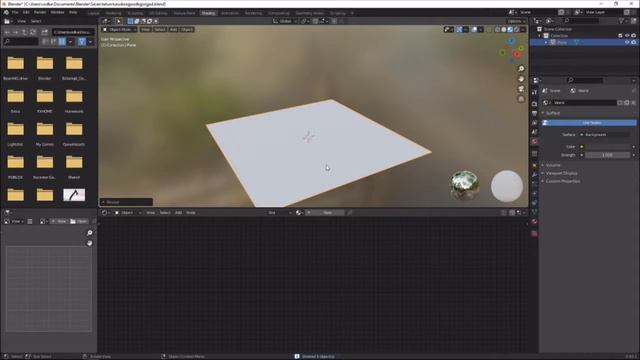Open the node editor Object type dropdown

(128, 213)
